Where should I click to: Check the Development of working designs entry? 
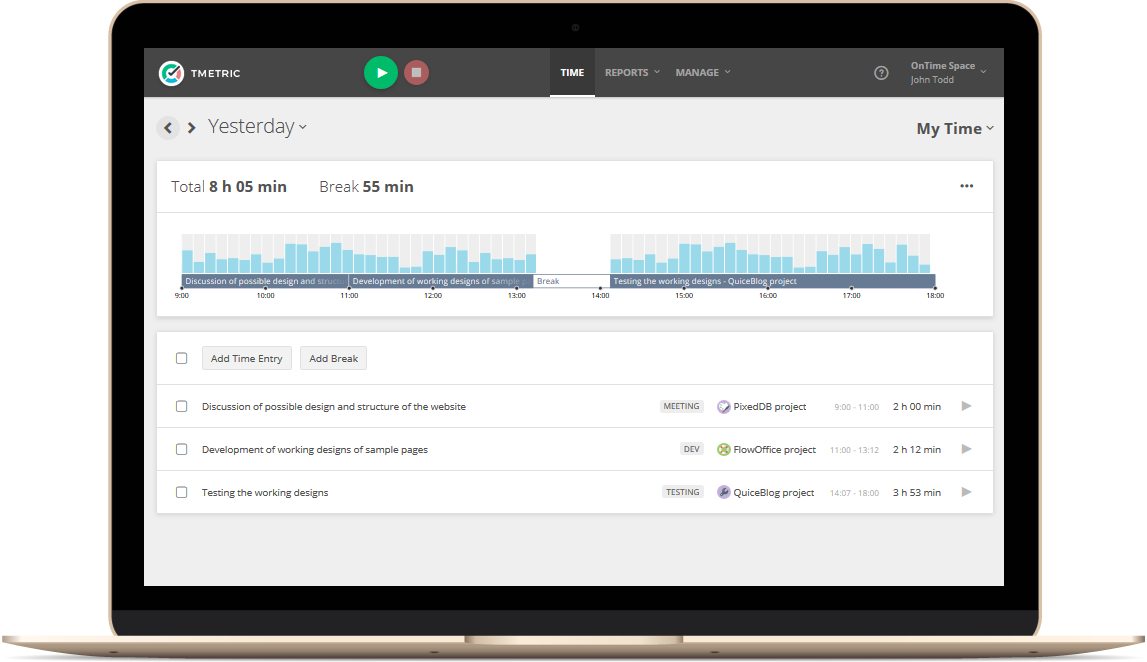click(x=181, y=449)
